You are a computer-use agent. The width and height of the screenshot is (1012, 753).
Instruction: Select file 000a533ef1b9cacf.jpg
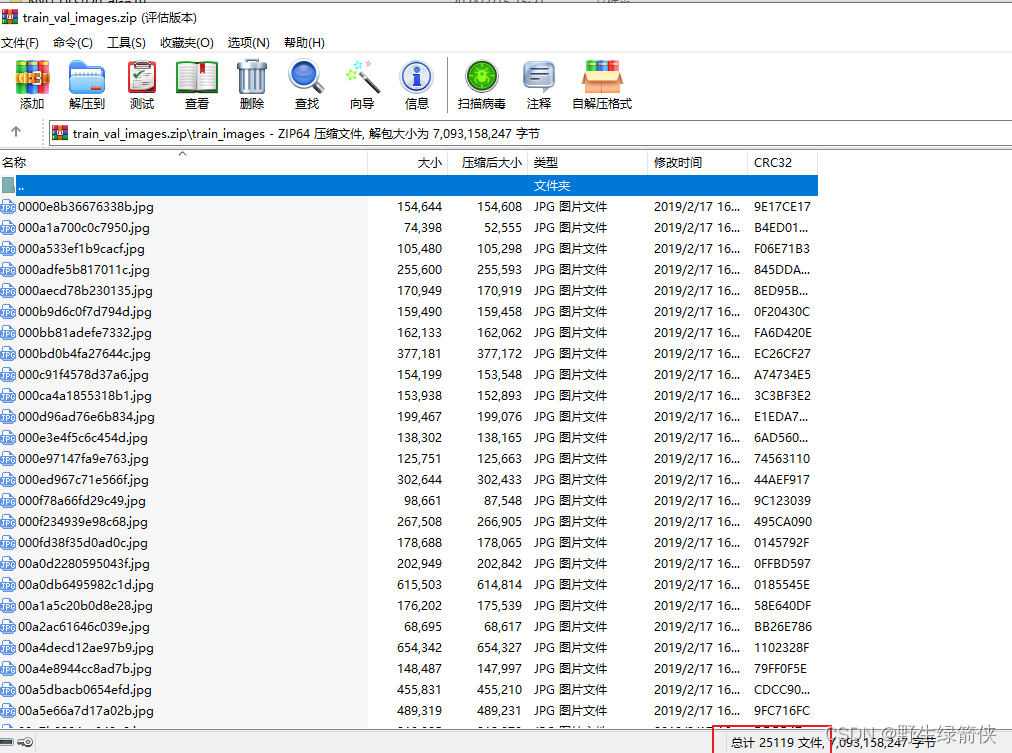[x=81, y=249]
